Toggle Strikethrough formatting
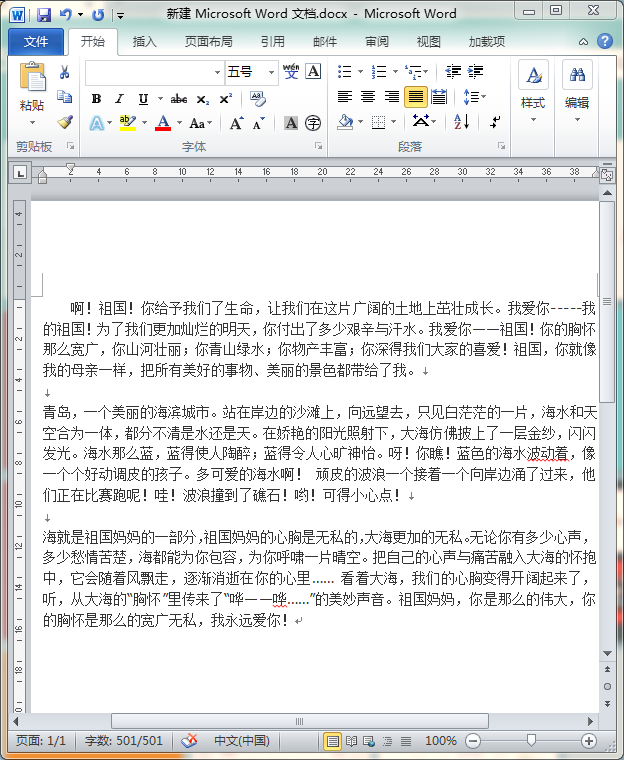 pyautogui.click(x=178, y=99)
